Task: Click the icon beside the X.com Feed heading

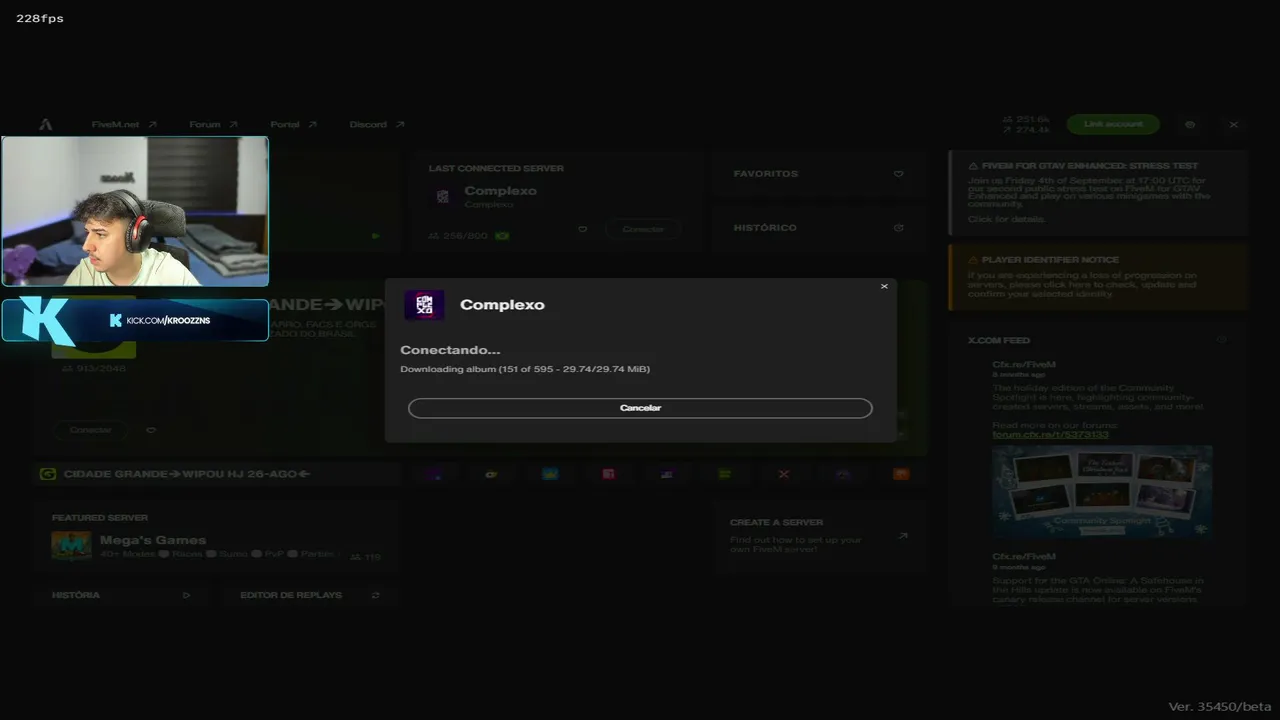Action: [1221, 340]
